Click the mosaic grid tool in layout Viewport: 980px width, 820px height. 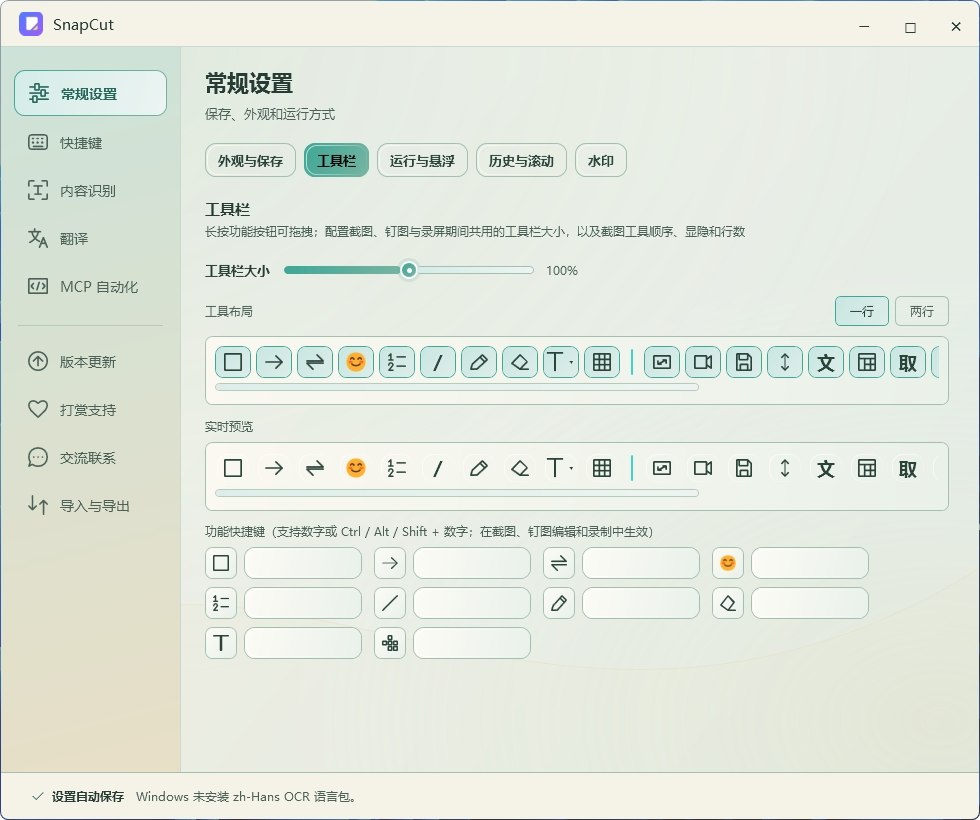[602, 362]
